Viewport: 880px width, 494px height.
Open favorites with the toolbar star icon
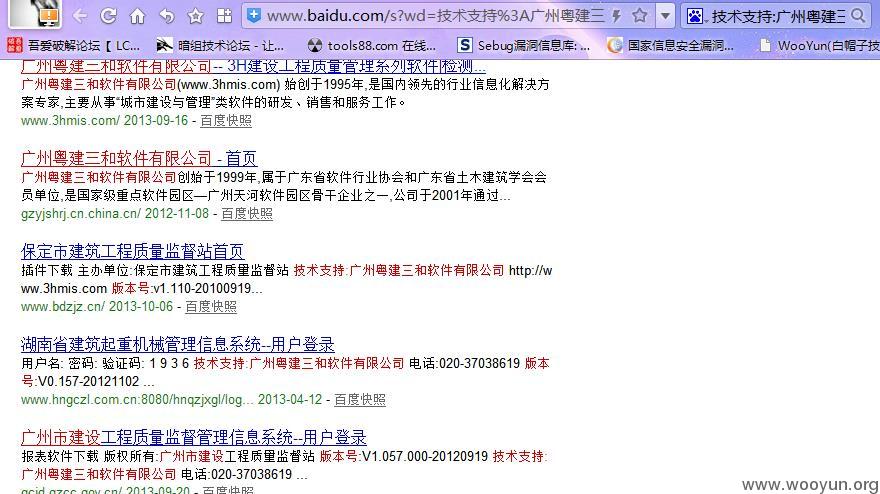tap(195, 16)
